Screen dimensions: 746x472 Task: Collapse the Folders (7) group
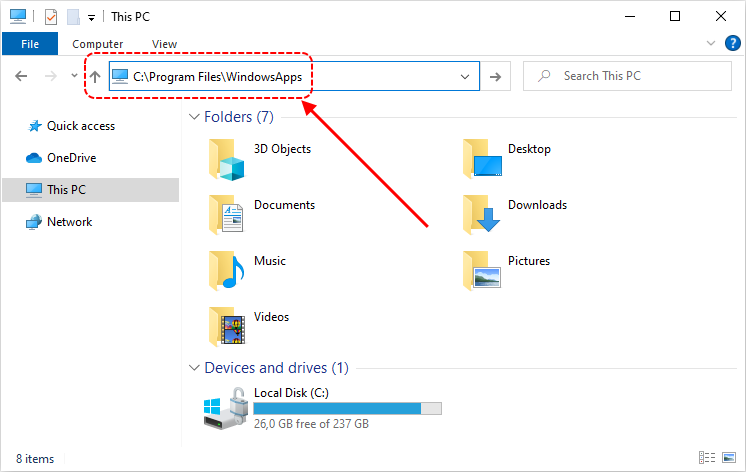[x=194, y=117]
